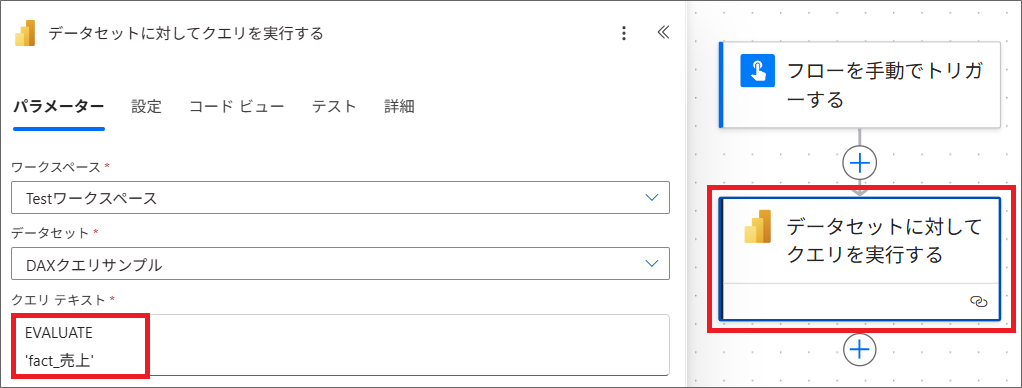Expand the ワークスペース dropdown arrow

click(x=650, y=198)
